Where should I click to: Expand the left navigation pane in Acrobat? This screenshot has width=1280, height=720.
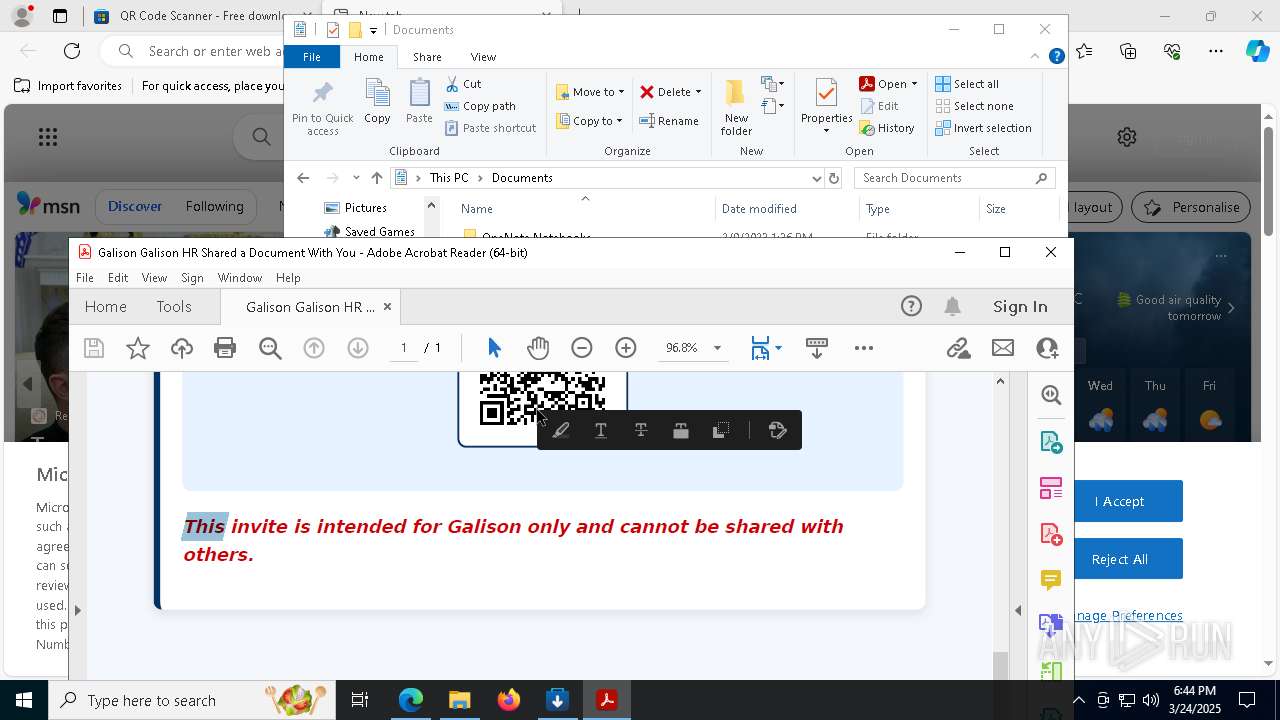coord(77,610)
